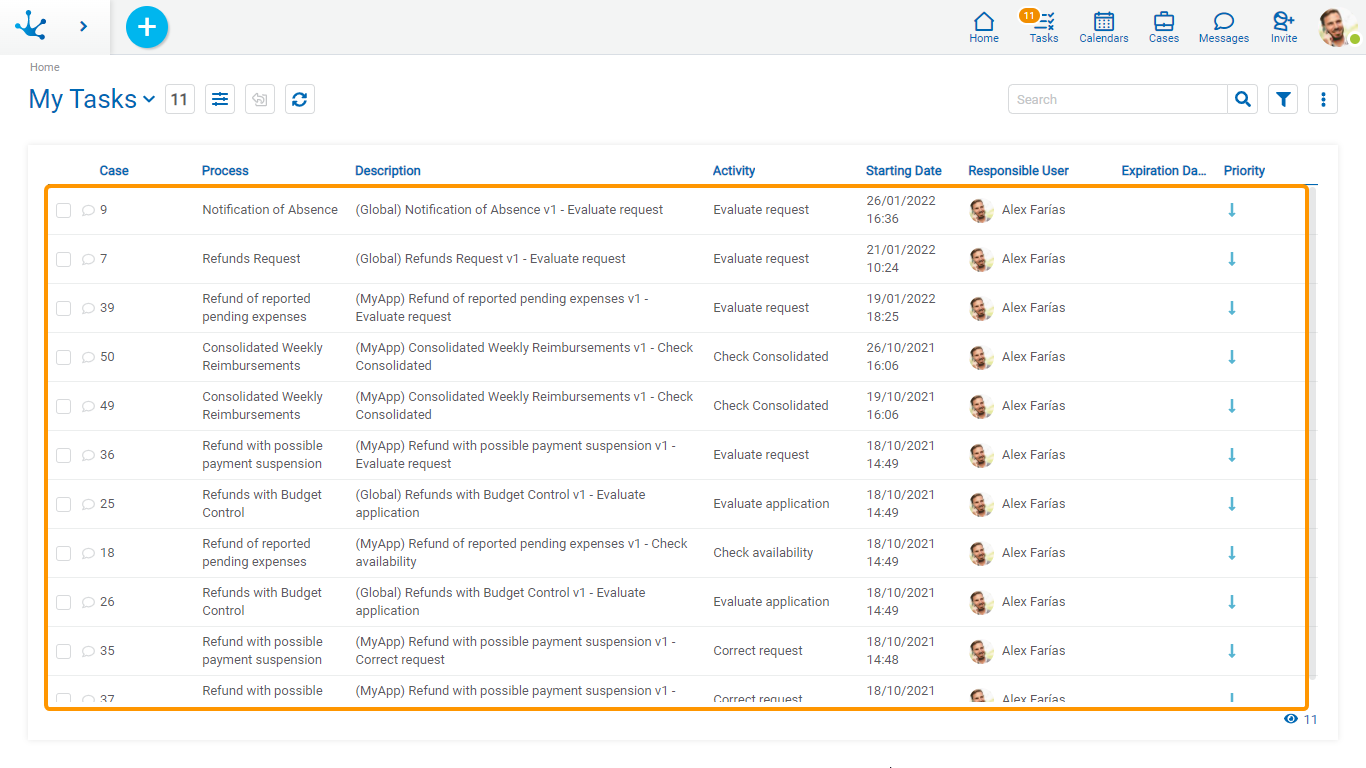Viewport: 1366px width, 768px height.
Task: Sort by Expiration Date column header
Action: (1164, 171)
